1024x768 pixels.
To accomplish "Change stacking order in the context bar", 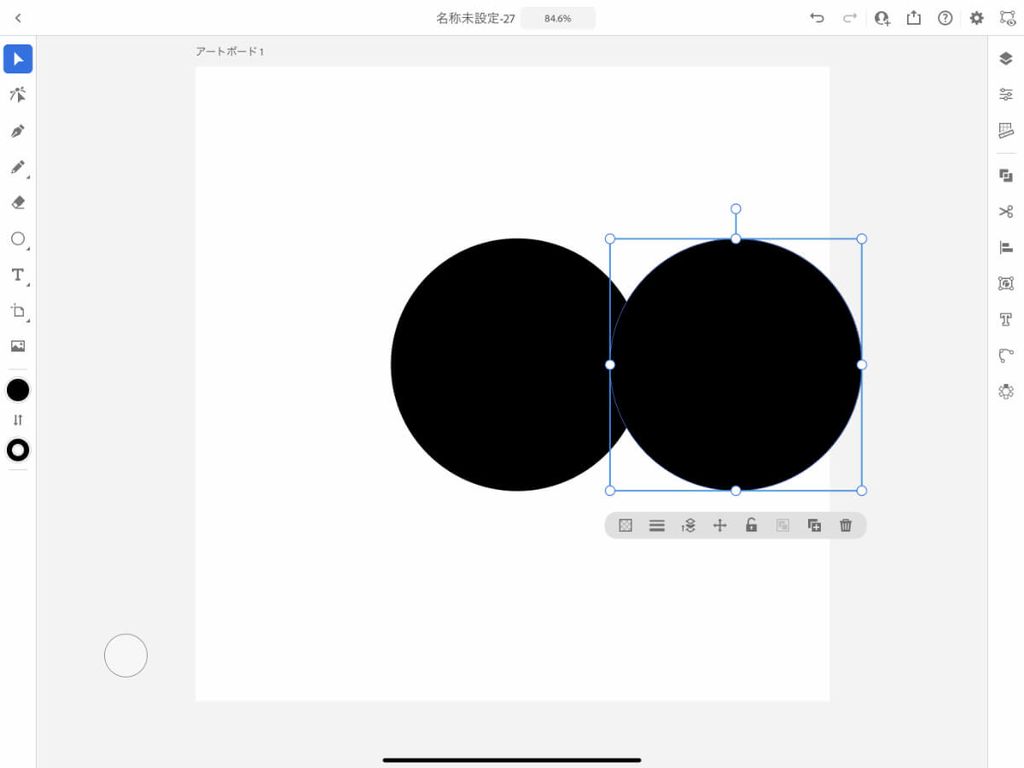I will click(688, 526).
